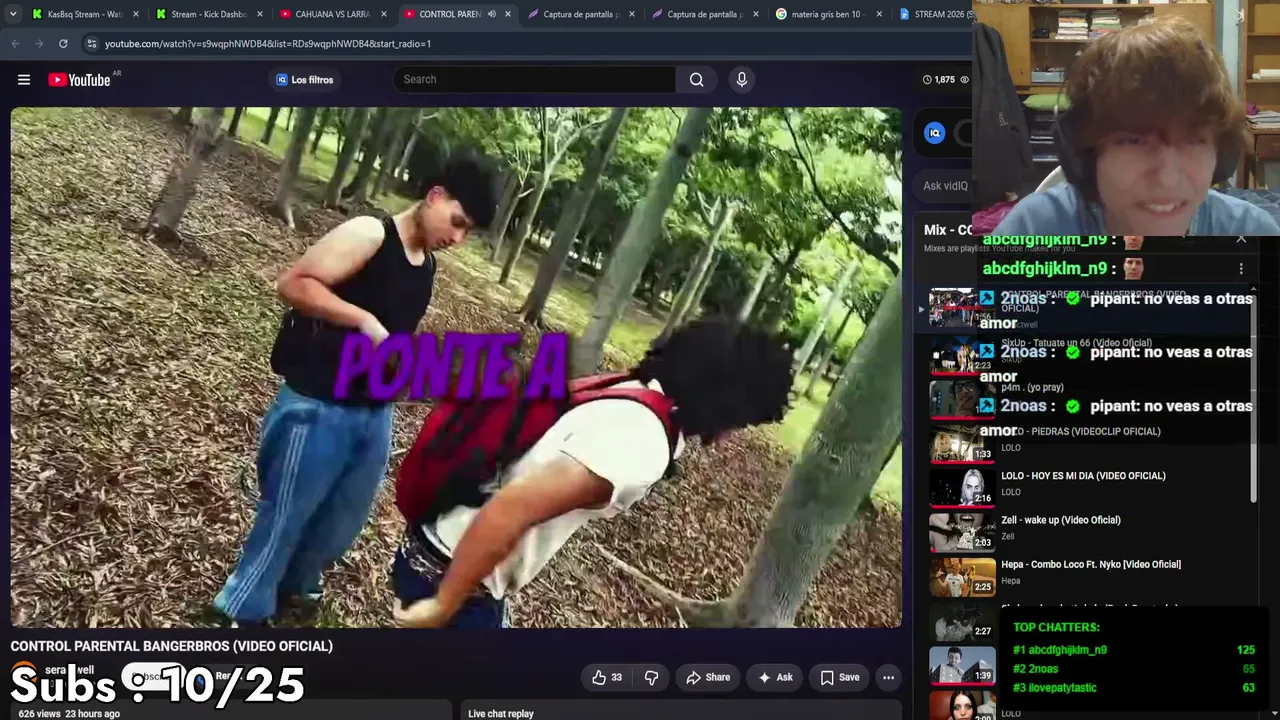Select LOLO - HOY ES MI DIA title
The image size is (1280, 720).
1083,476
